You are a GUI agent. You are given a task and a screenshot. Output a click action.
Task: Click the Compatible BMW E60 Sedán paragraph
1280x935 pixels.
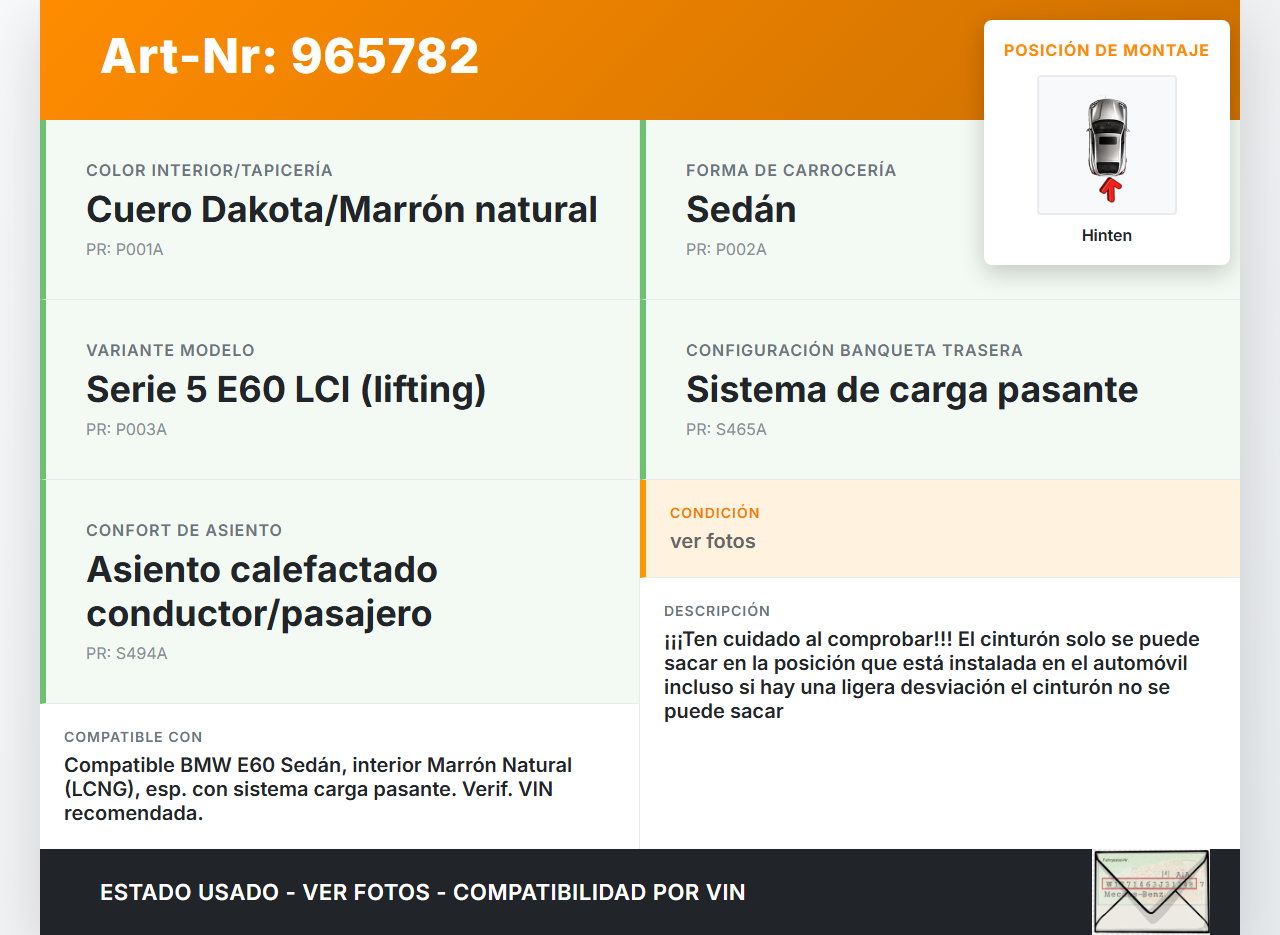point(318,789)
